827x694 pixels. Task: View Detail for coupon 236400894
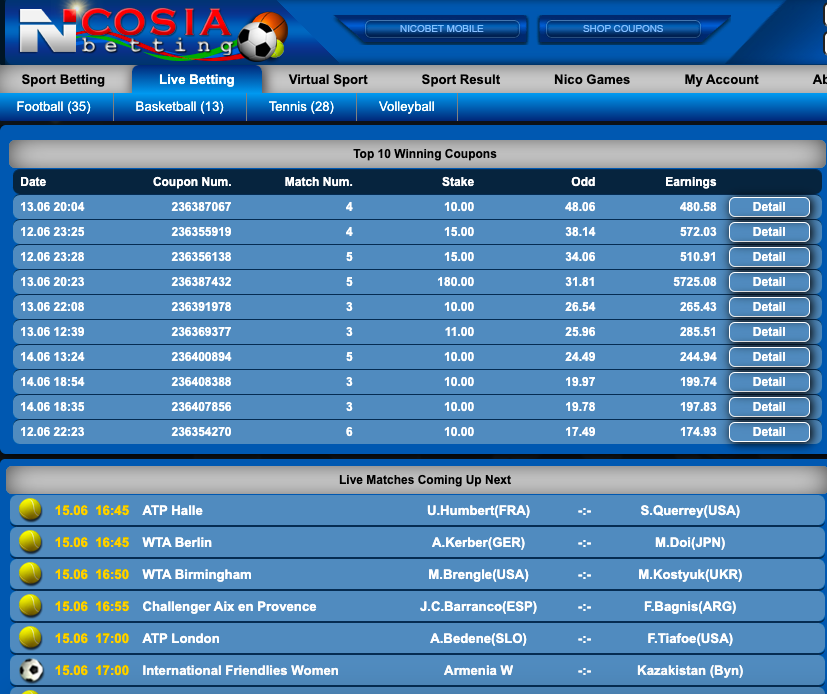769,356
